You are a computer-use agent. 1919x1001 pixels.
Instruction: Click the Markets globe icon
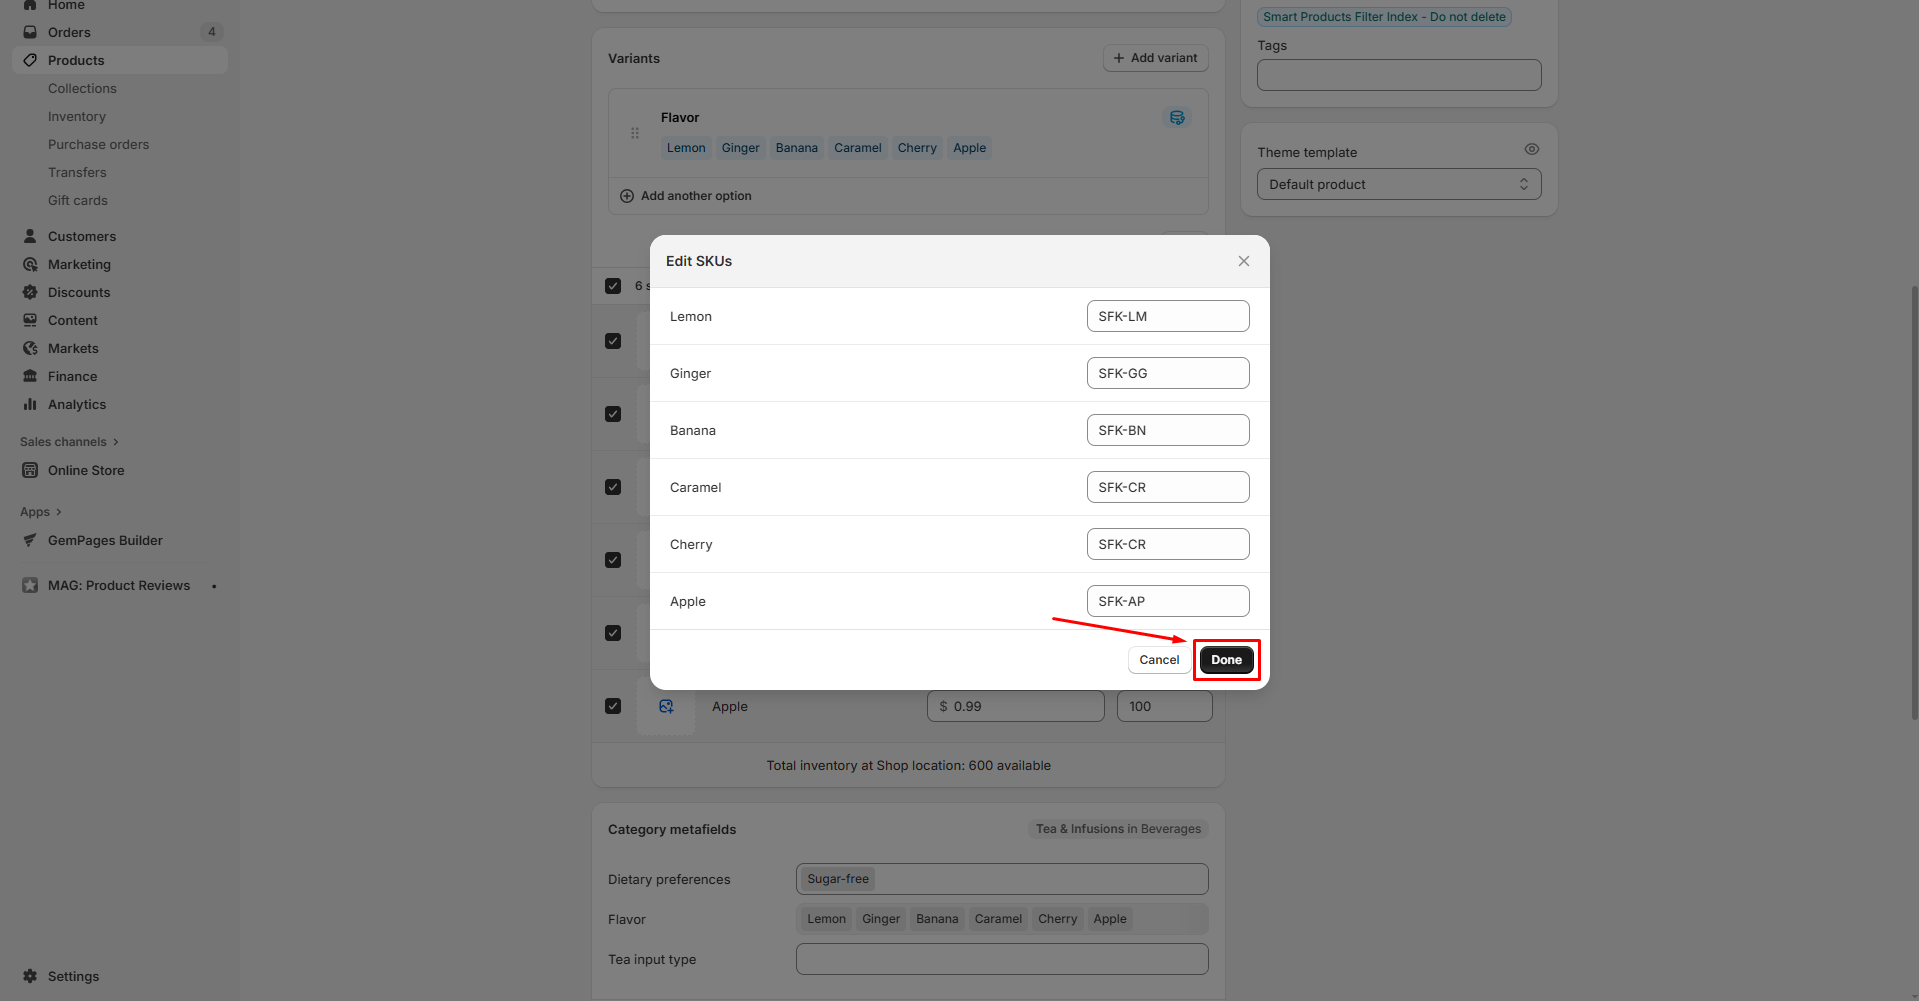click(30, 348)
